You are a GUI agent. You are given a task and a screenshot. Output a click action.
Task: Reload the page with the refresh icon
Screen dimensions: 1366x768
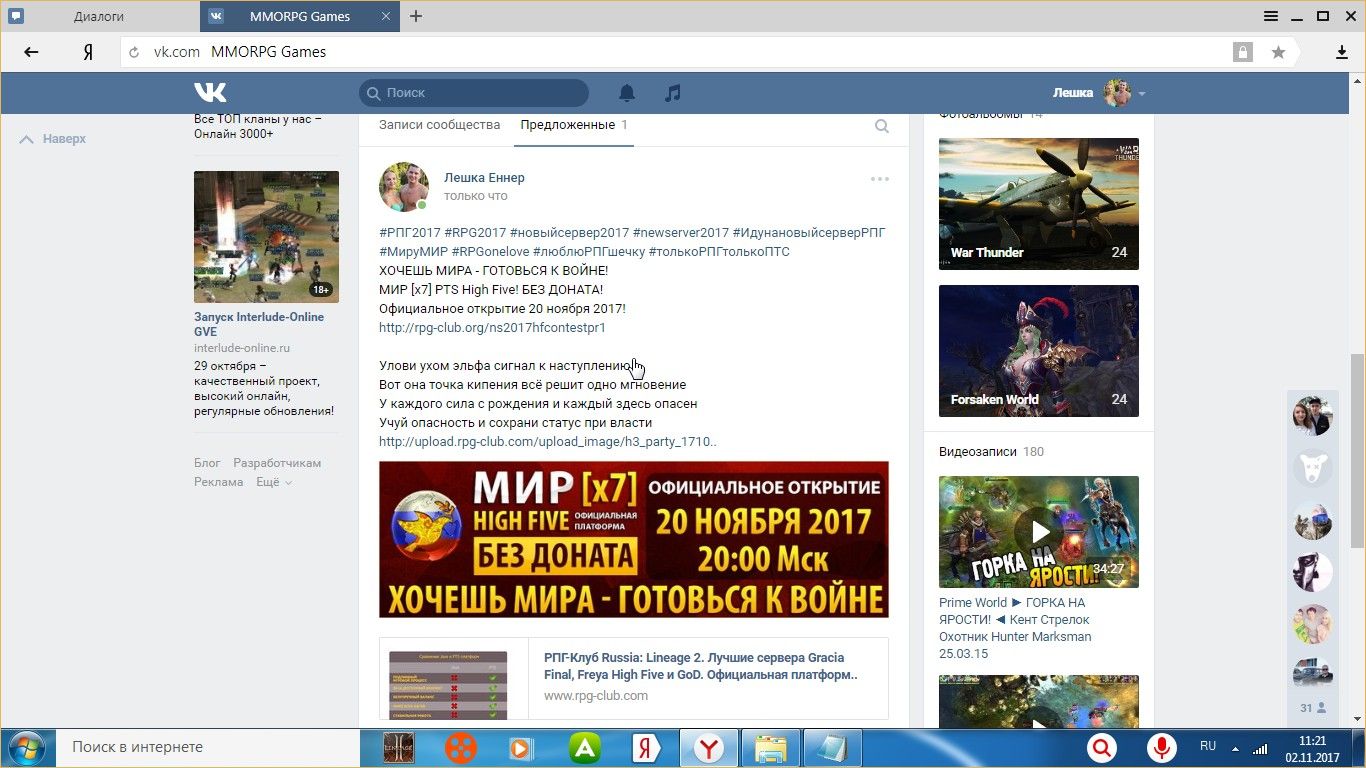pos(134,52)
